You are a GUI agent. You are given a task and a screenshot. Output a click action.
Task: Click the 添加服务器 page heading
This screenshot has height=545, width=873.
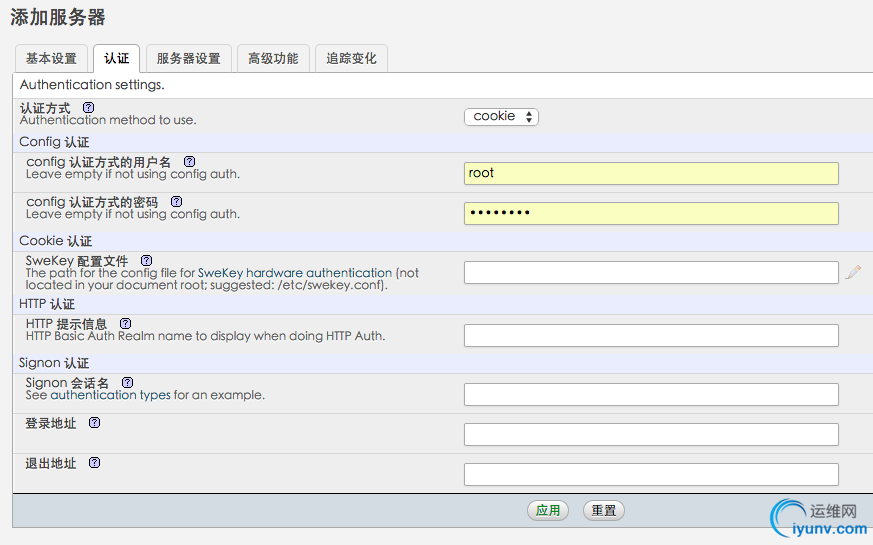(58, 17)
